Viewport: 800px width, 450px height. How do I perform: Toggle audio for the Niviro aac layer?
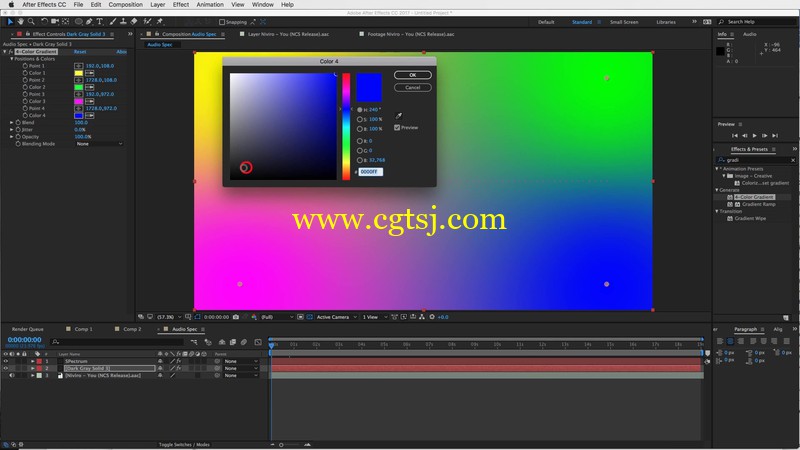12,376
